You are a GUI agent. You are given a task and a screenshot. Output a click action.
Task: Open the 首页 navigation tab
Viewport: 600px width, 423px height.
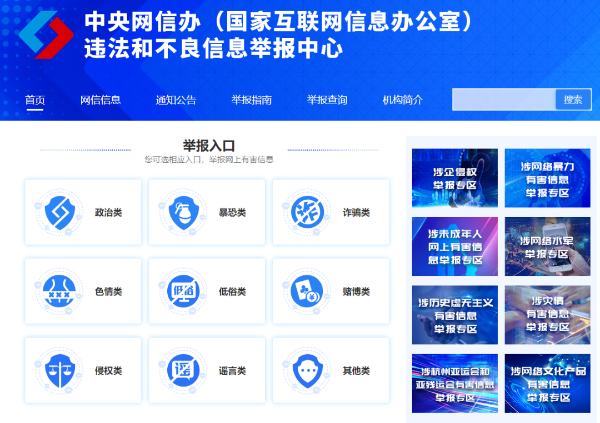coord(35,100)
